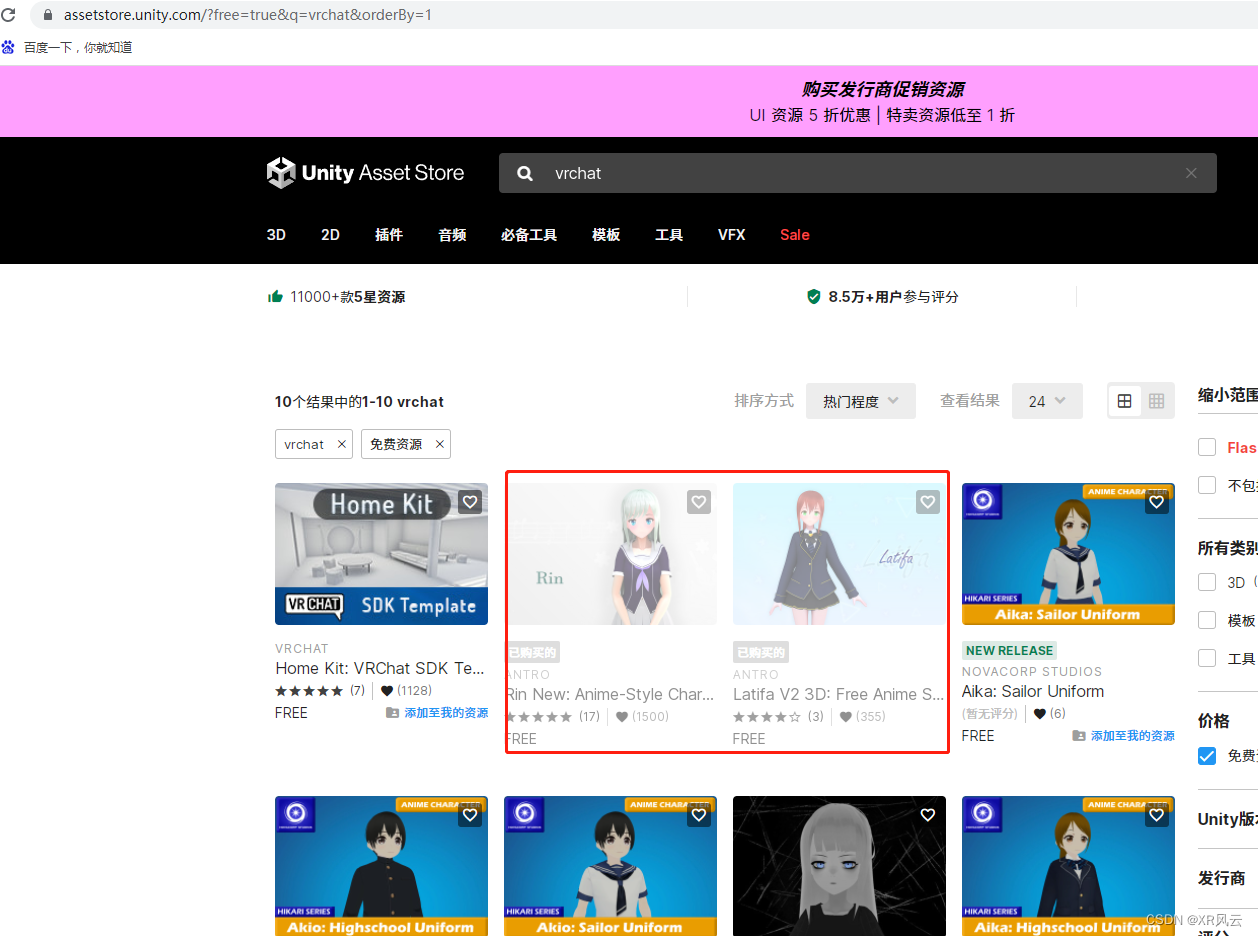Favorite the grey-haired character heart icon
The image size is (1258, 936).
point(928,815)
